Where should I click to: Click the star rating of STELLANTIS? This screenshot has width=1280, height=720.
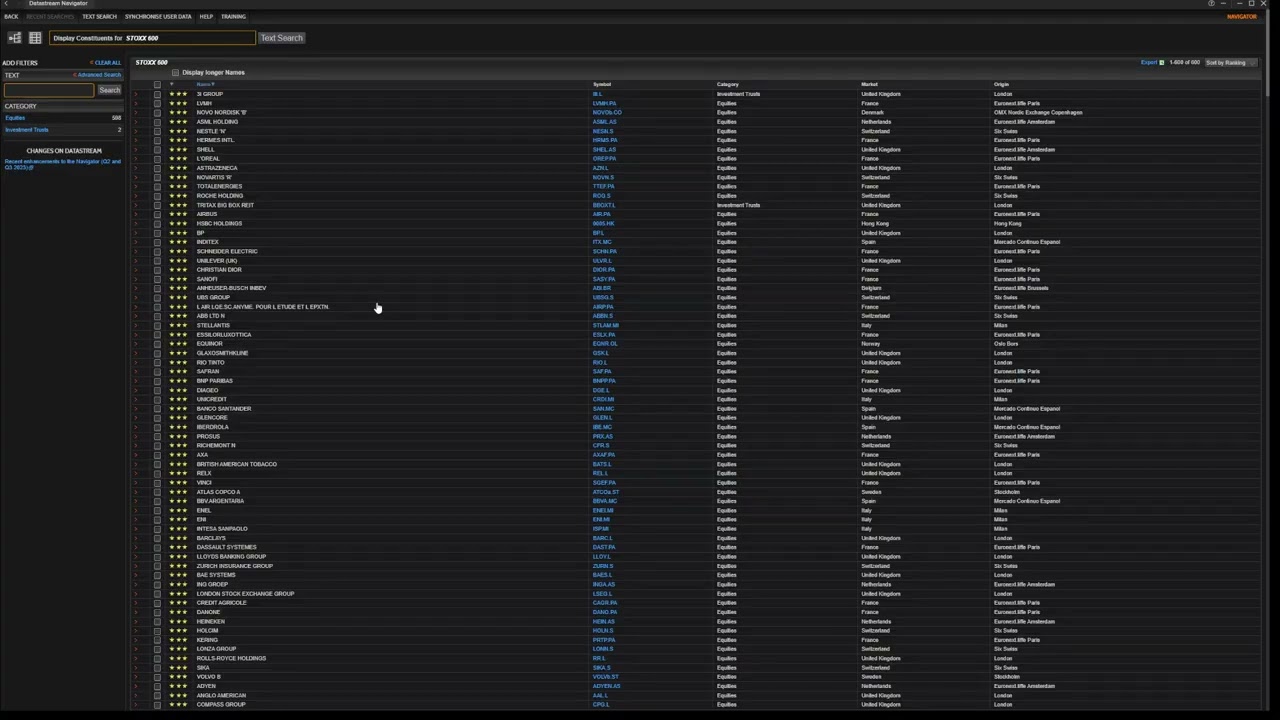click(x=178, y=325)
